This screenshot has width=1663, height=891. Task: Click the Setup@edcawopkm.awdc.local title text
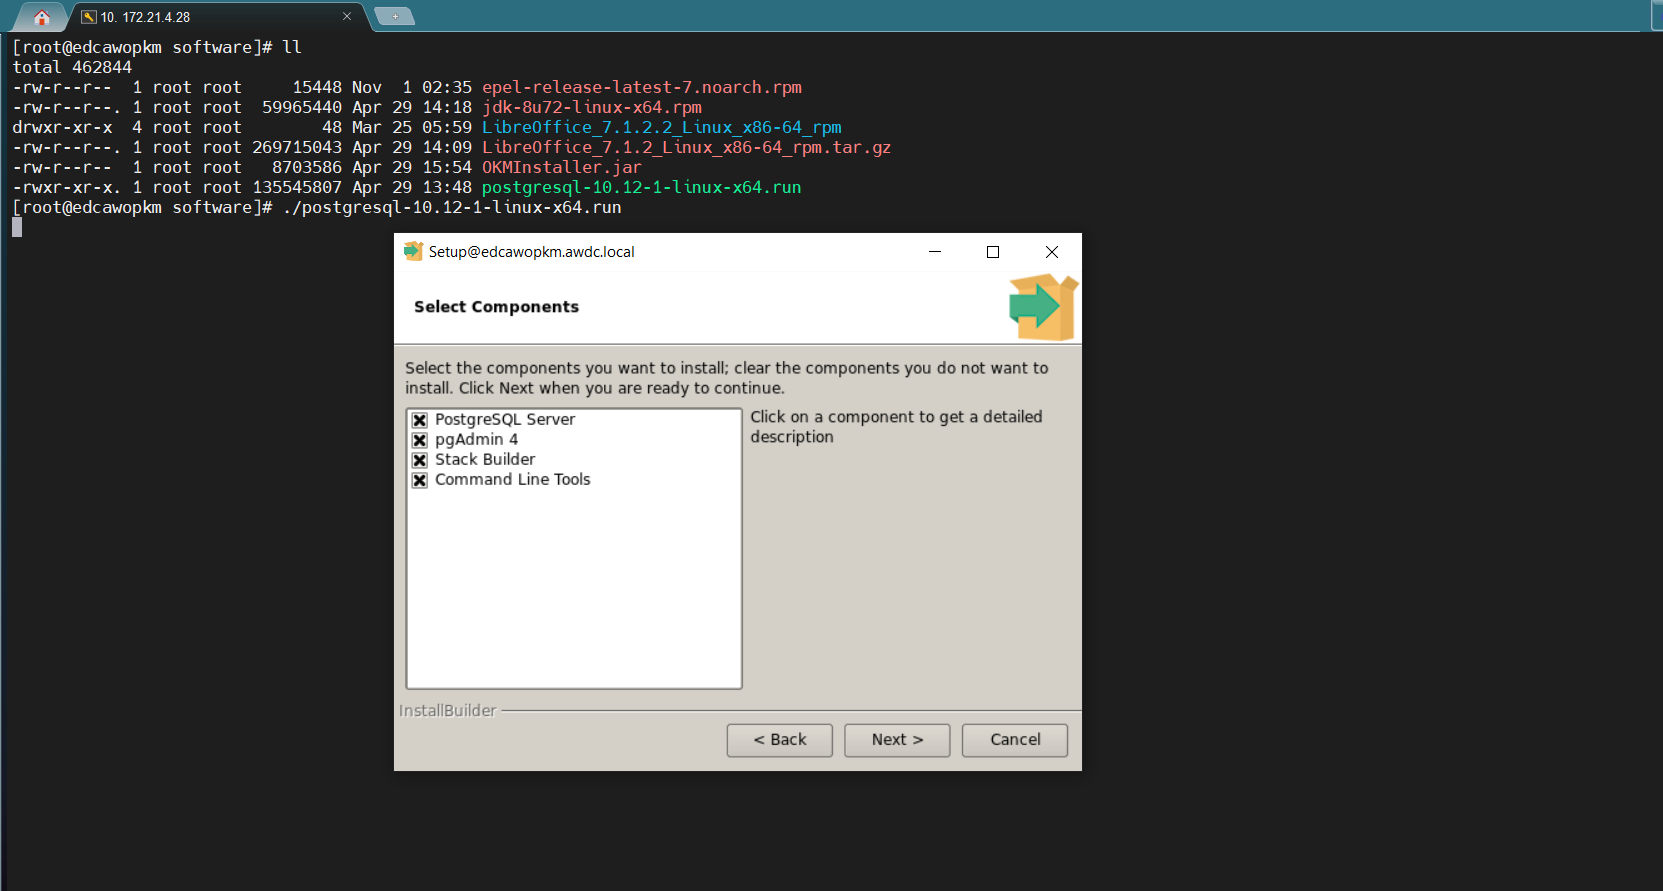coord(532,252)
